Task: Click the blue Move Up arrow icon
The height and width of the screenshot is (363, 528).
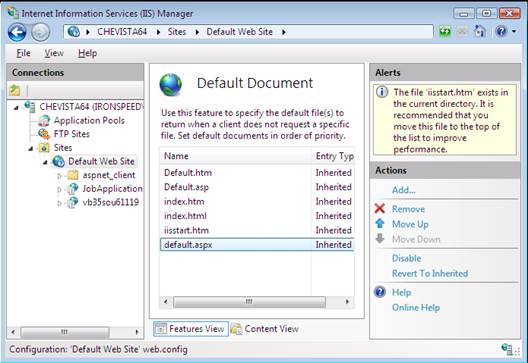Action: pos(380,224)
